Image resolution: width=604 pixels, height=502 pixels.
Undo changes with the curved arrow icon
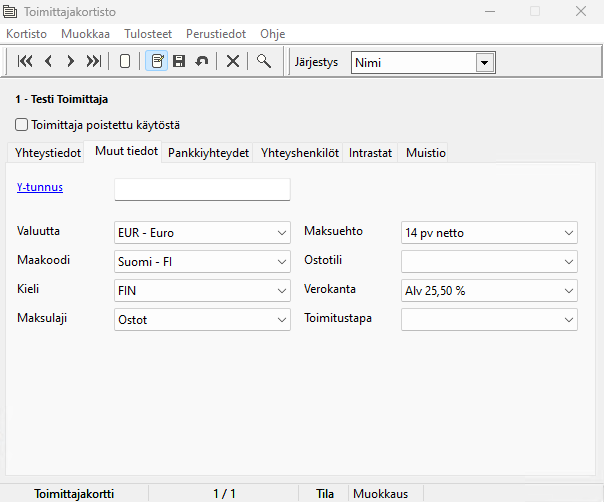pos(201,61)
